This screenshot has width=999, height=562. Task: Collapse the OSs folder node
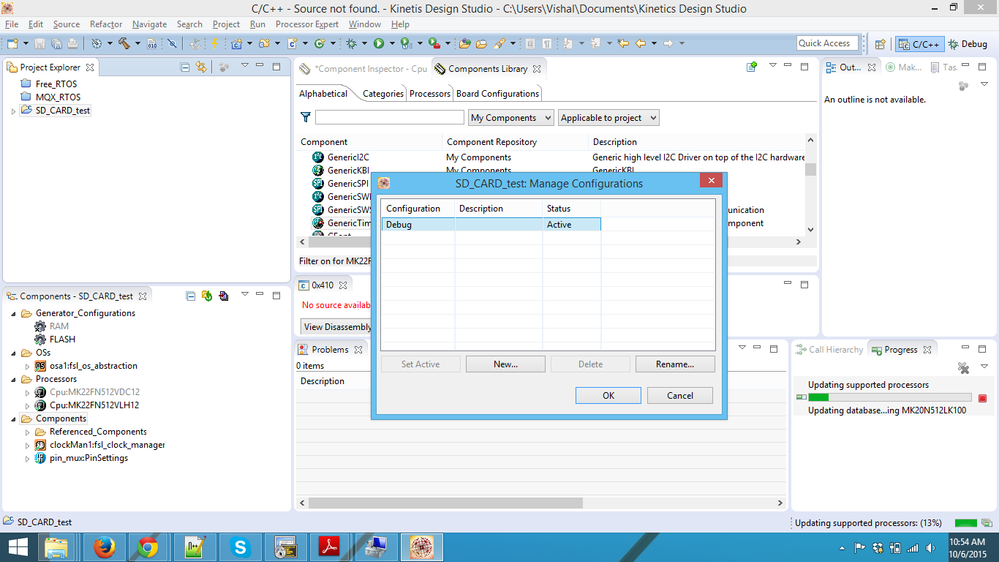[13, 353]
